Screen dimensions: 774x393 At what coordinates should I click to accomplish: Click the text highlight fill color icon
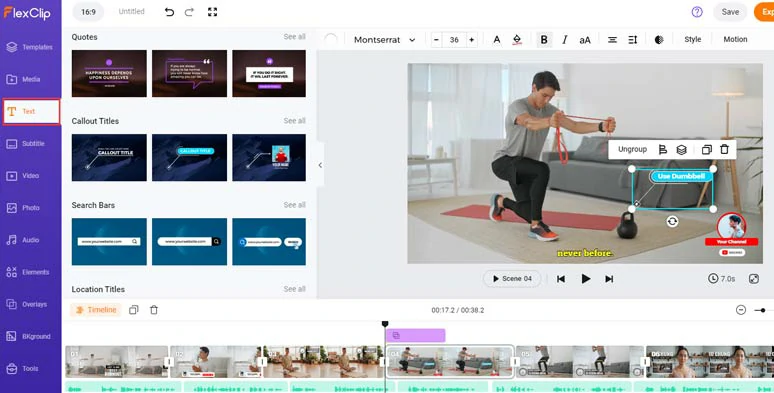[517, 40]
